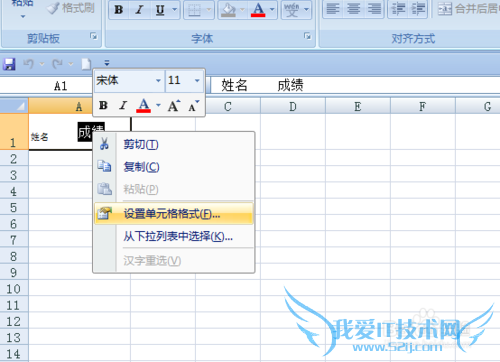500x362 pixels.
Task: Toggle Italic on the mini toolbar
Action: point(123,105)
